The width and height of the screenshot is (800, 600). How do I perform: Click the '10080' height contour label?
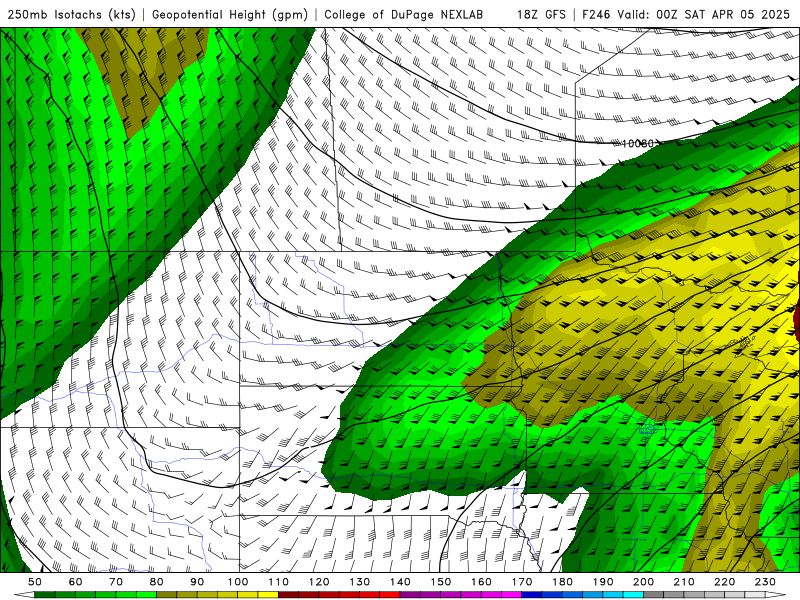click(638, 143)
